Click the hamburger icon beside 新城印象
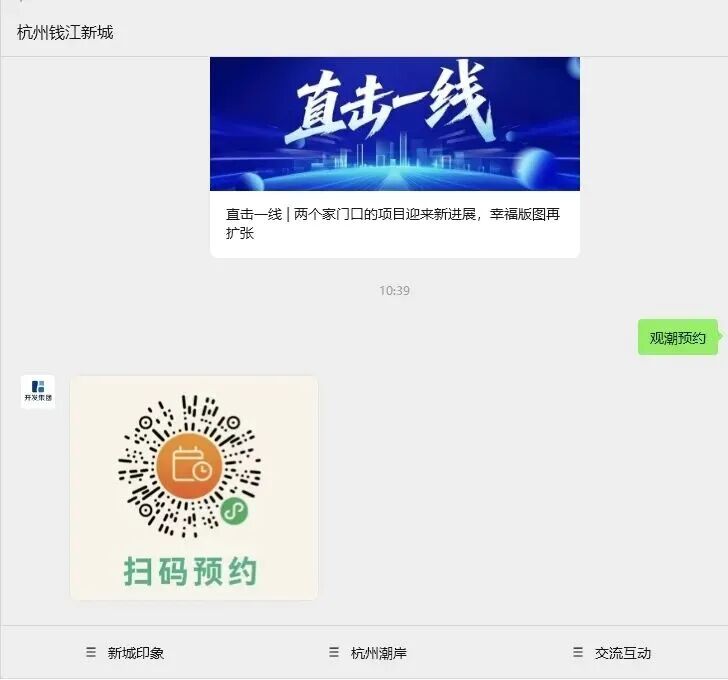The height and width of the screenshot is (680, 728). 91,652
